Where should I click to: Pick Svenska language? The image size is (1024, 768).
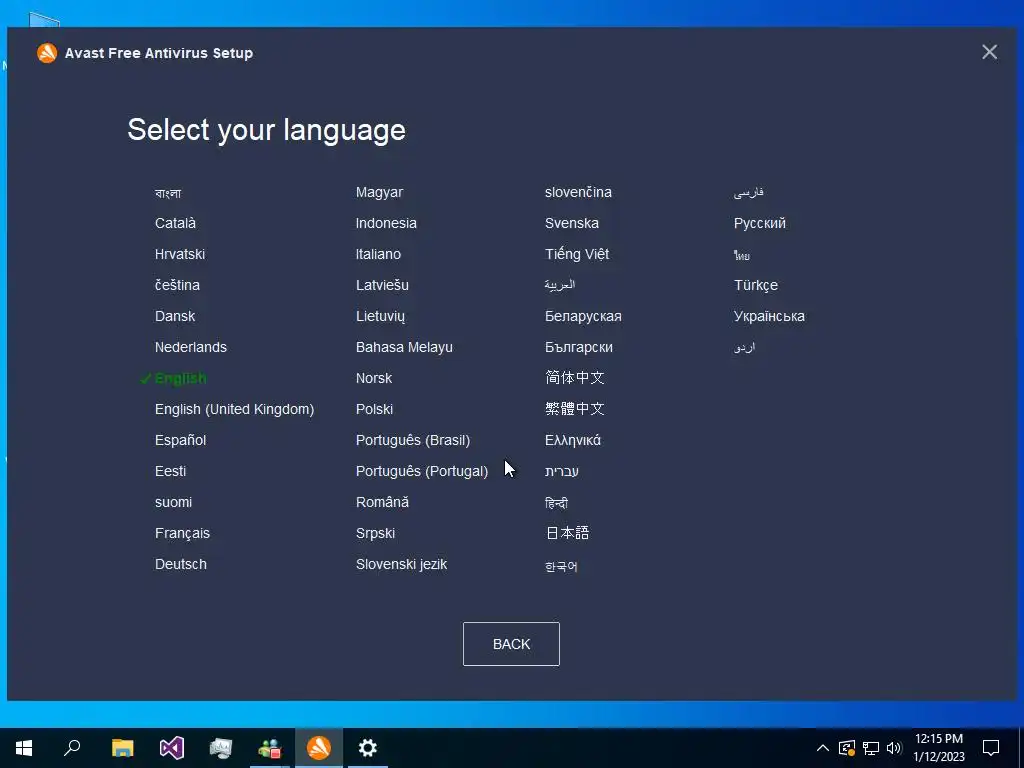tap(571, 223)
